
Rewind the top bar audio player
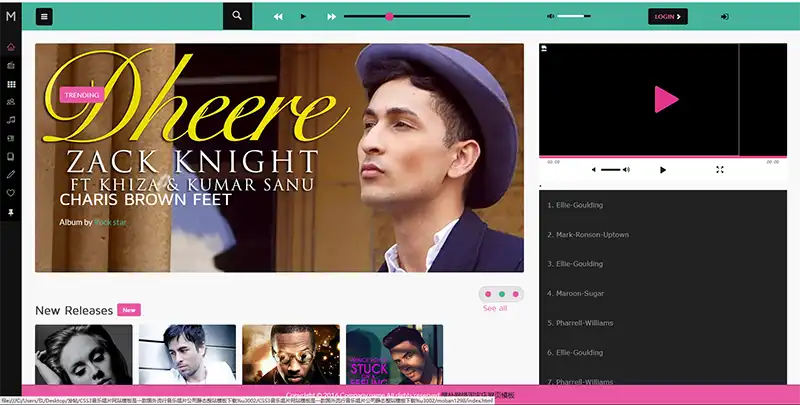[x=278, y=17]
